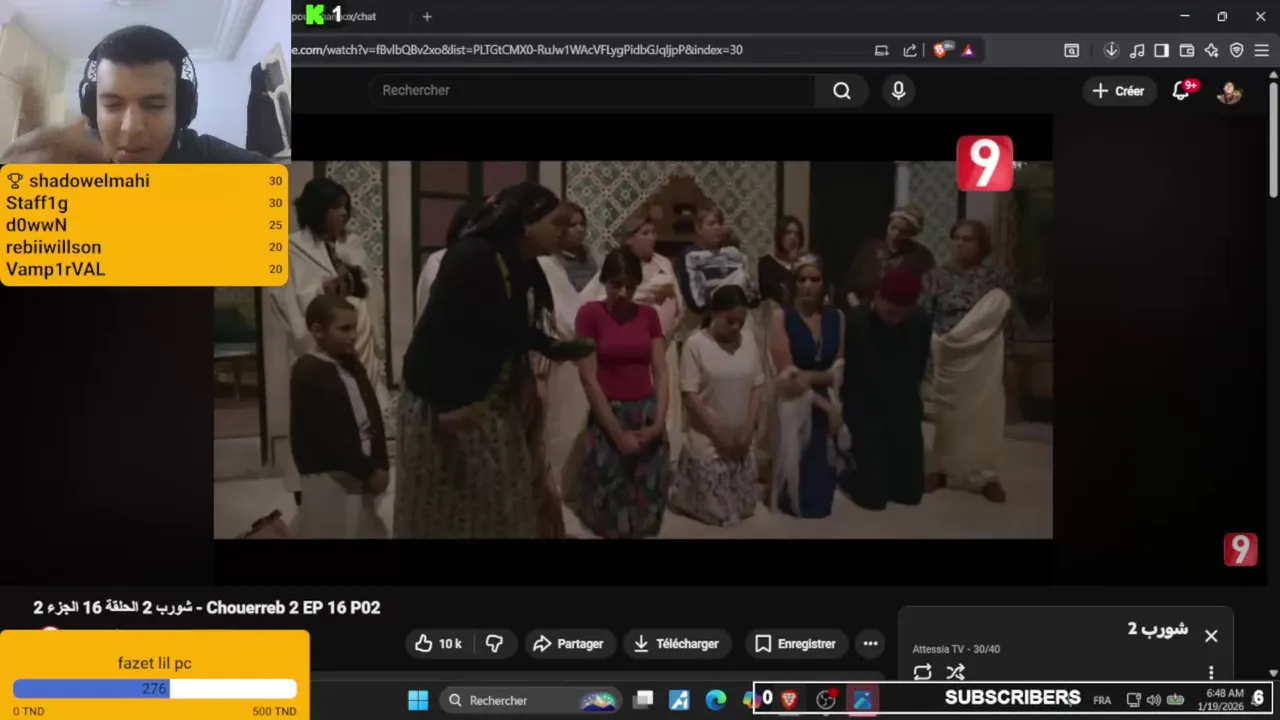This screenshot has width=1280, height=720.
Task: Click the share page icon in address bar
Action: (910, 50)
